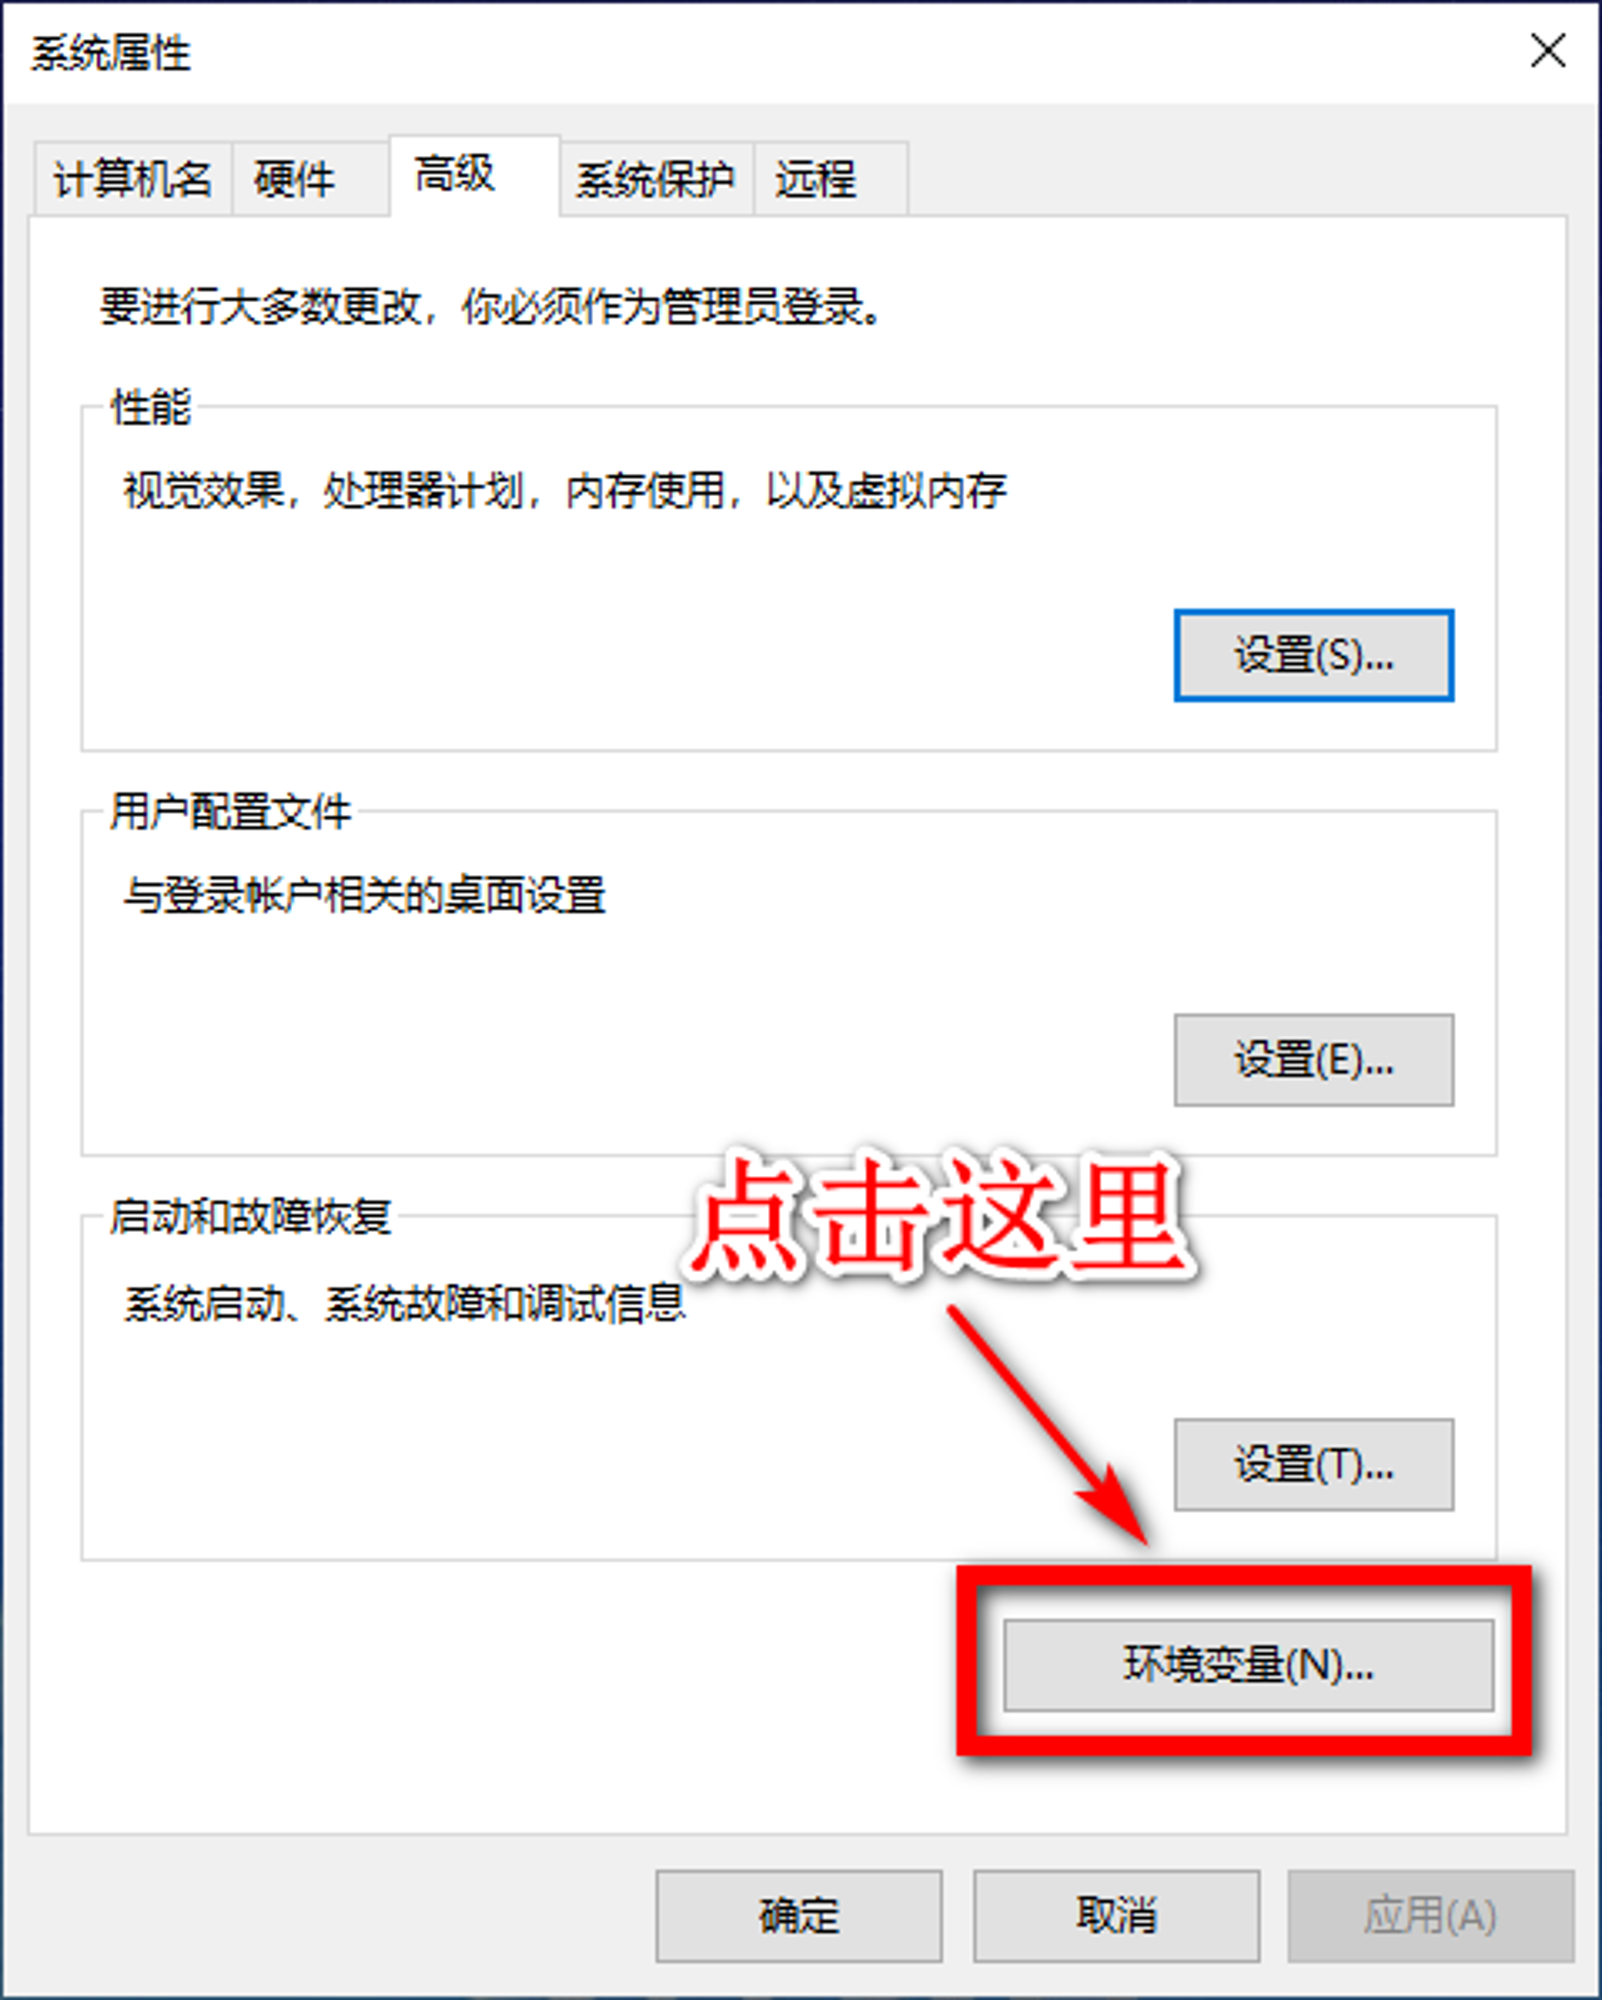Screen dimensions: 1602x2000
Task: Open startup and recovery 设置(T) button
Action: pos(1313,1464)
